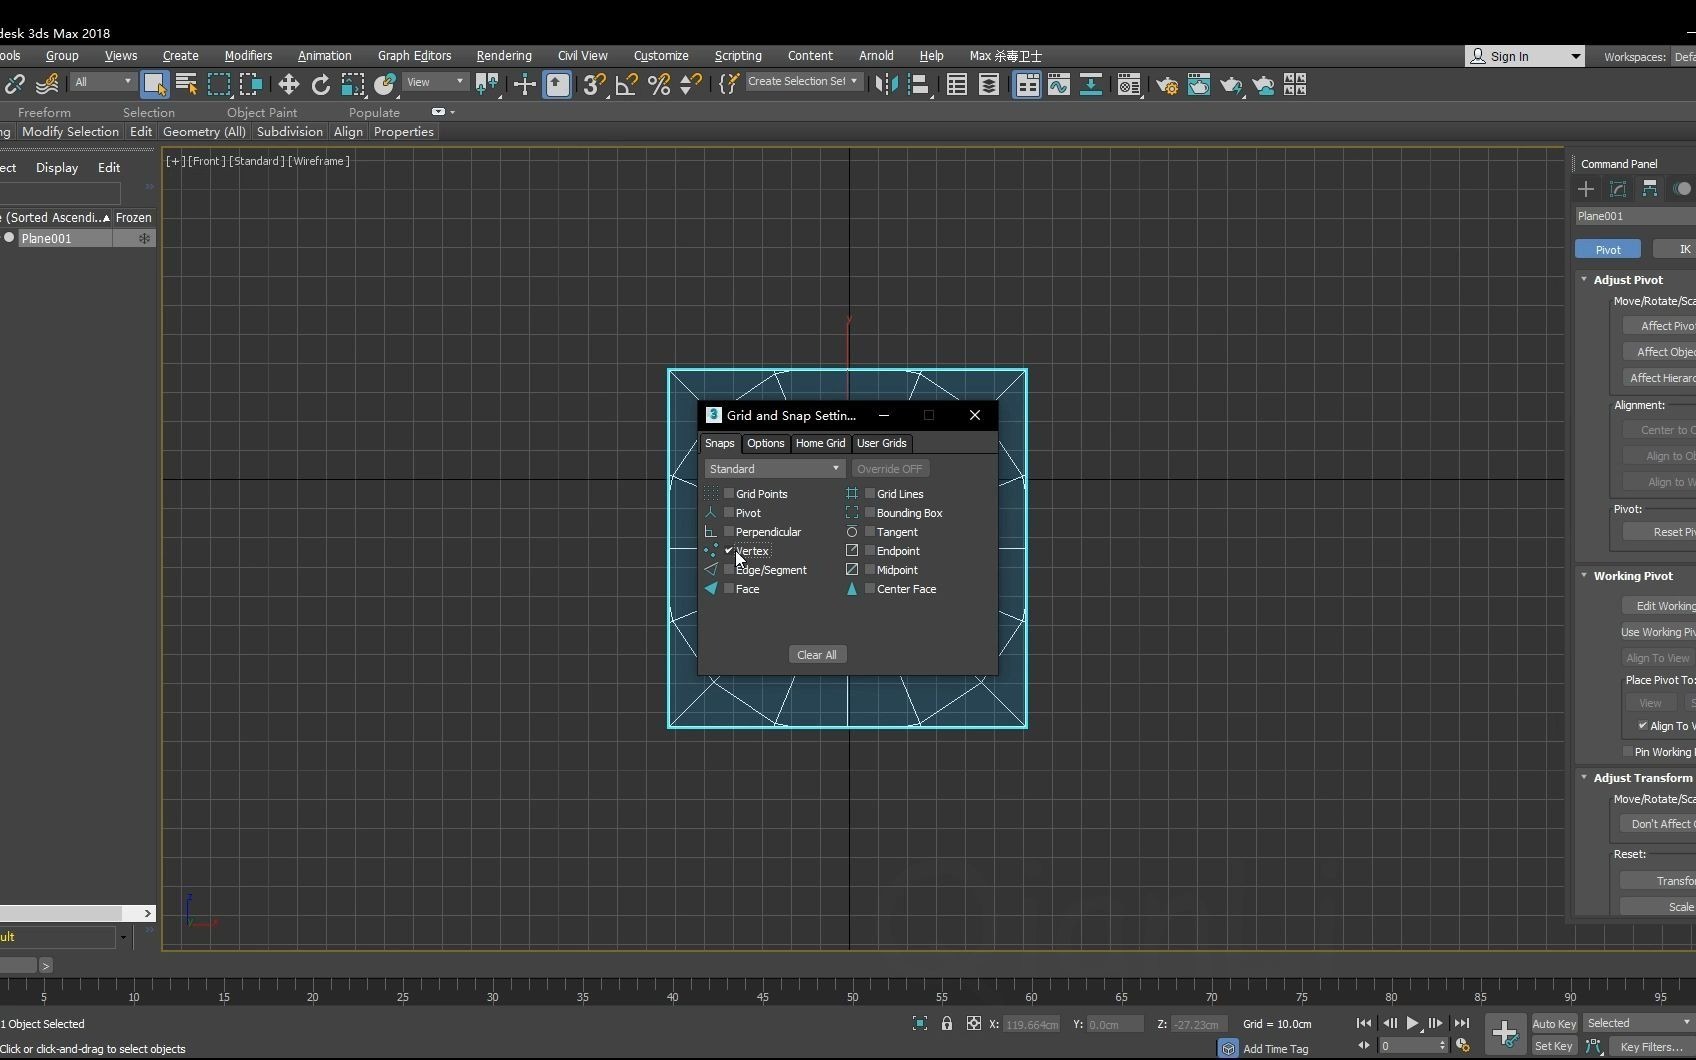Go to the end frame button
This screenshot has height=1060, width=1696.
tap(1462, 1023)
